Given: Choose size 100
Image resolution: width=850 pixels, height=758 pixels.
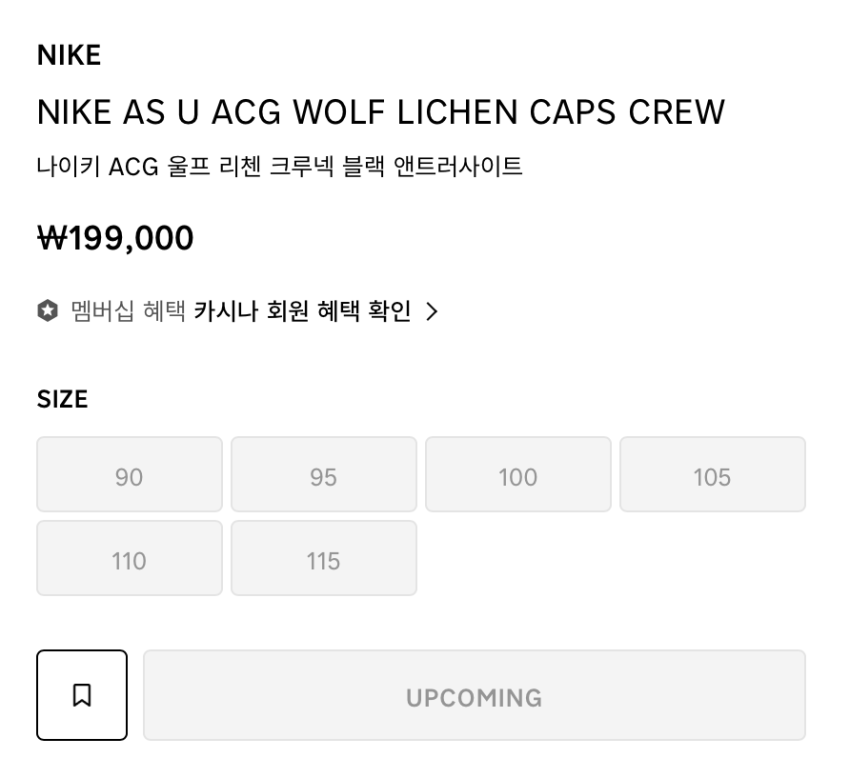Looking at the screenshot, I should pos(517,475).
